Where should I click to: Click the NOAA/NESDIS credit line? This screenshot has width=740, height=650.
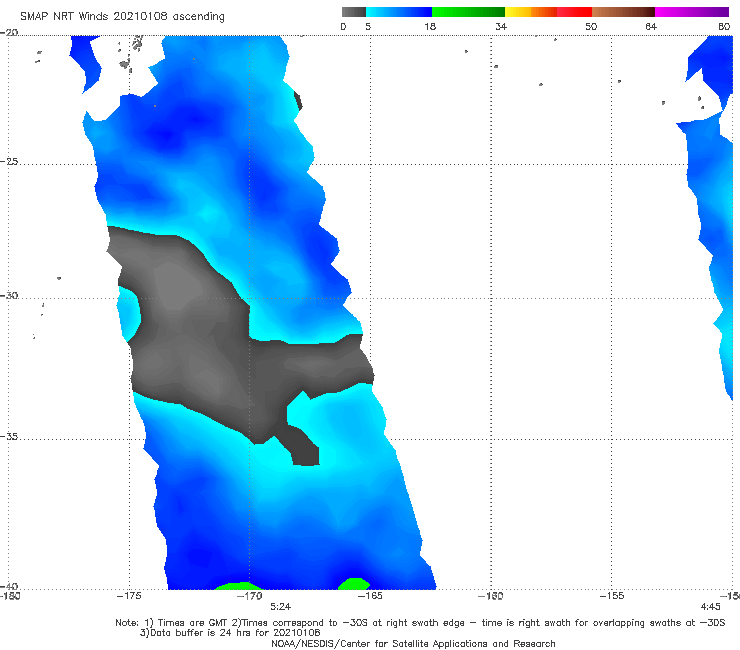point(413,644)
